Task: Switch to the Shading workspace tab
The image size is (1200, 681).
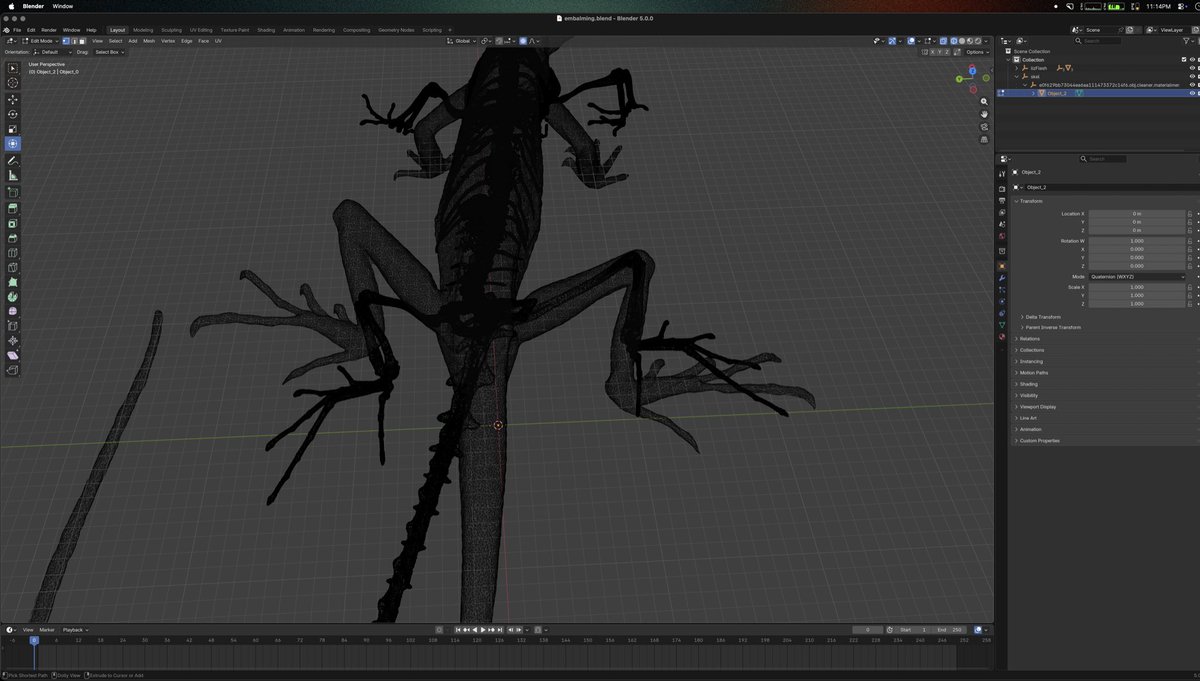Action: 266,30
